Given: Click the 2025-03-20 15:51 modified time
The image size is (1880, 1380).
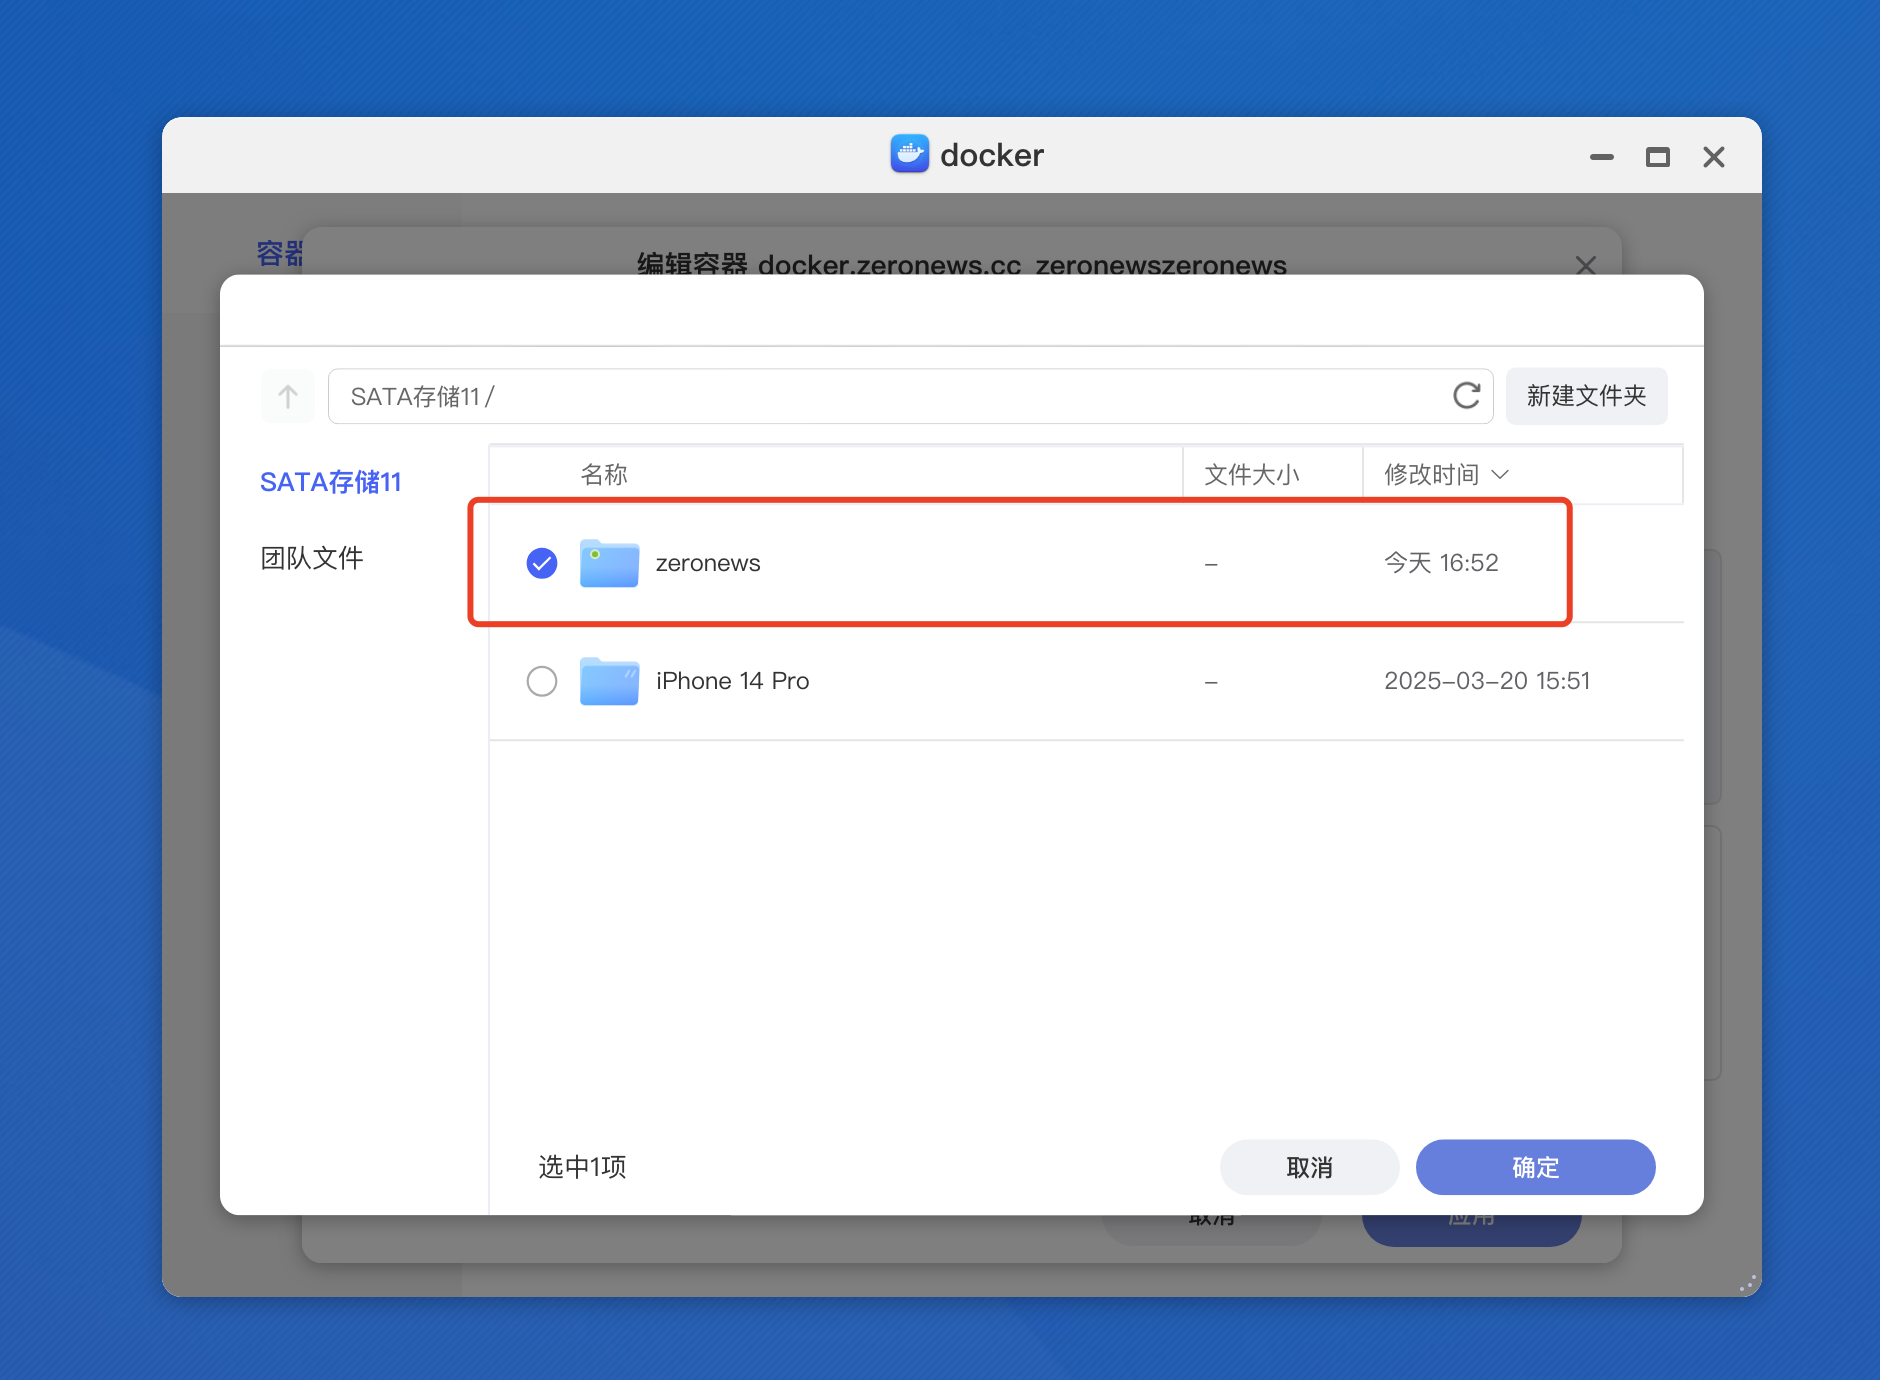Looking at the screenshot, I should [x=1487, y=681].
